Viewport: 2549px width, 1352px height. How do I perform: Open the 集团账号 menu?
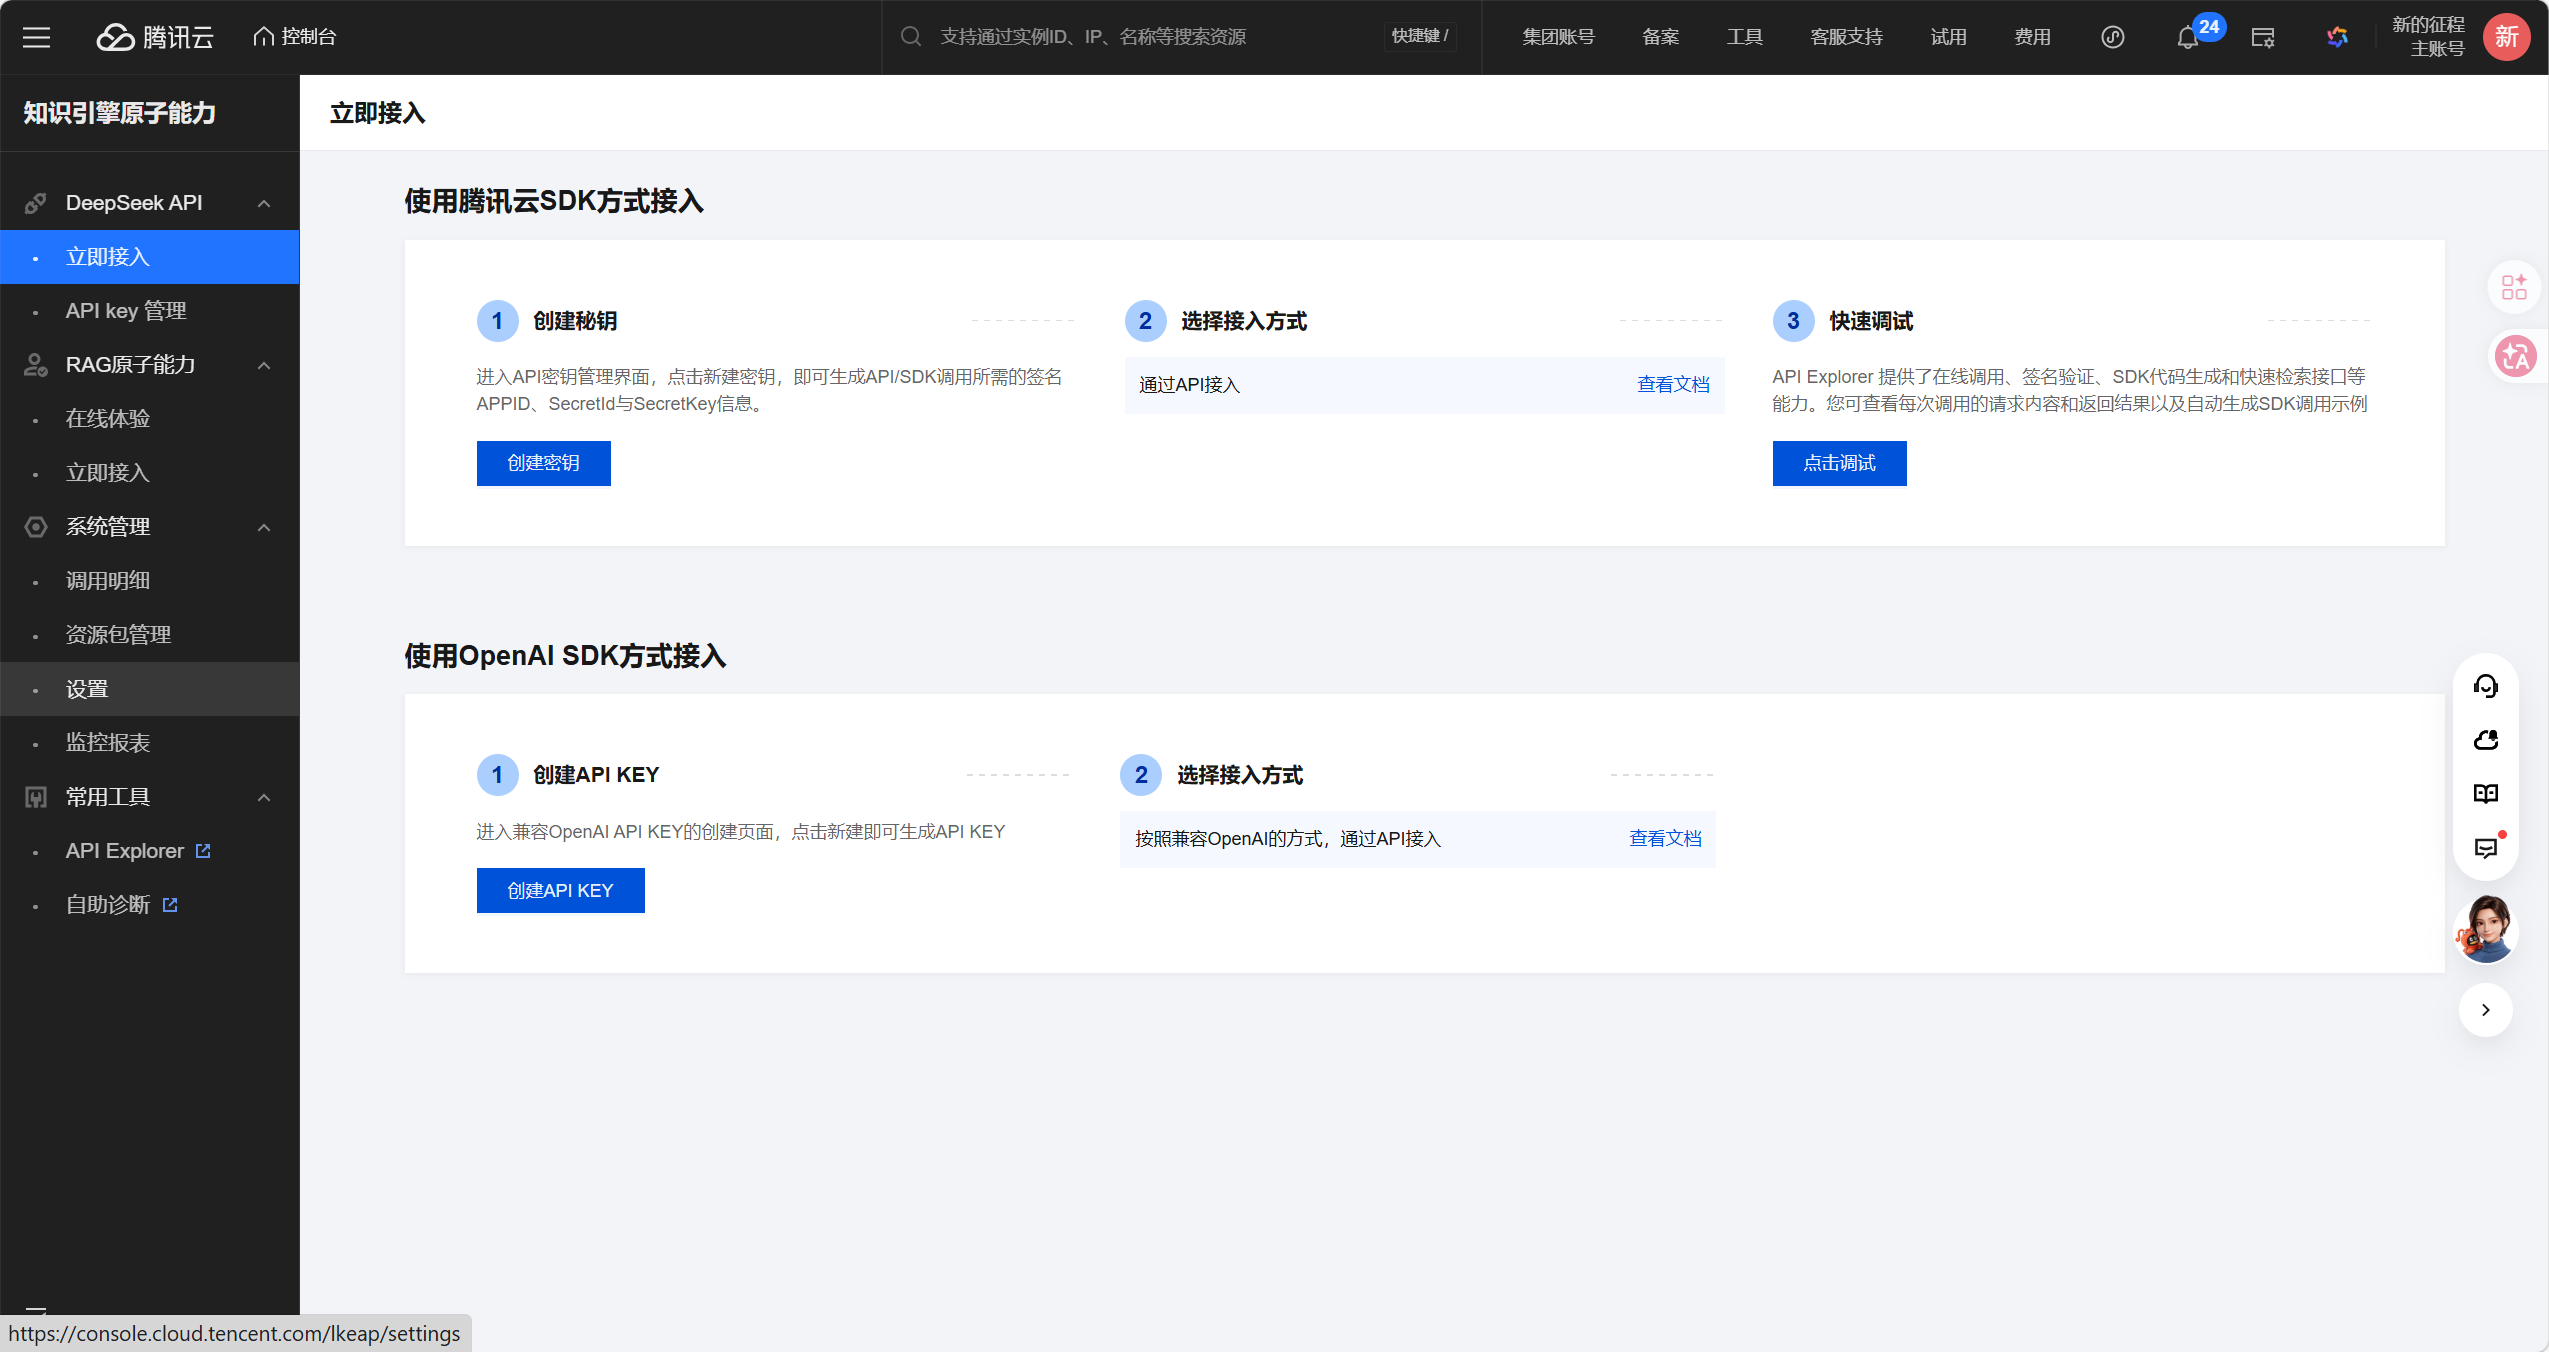click(1558, 37)
